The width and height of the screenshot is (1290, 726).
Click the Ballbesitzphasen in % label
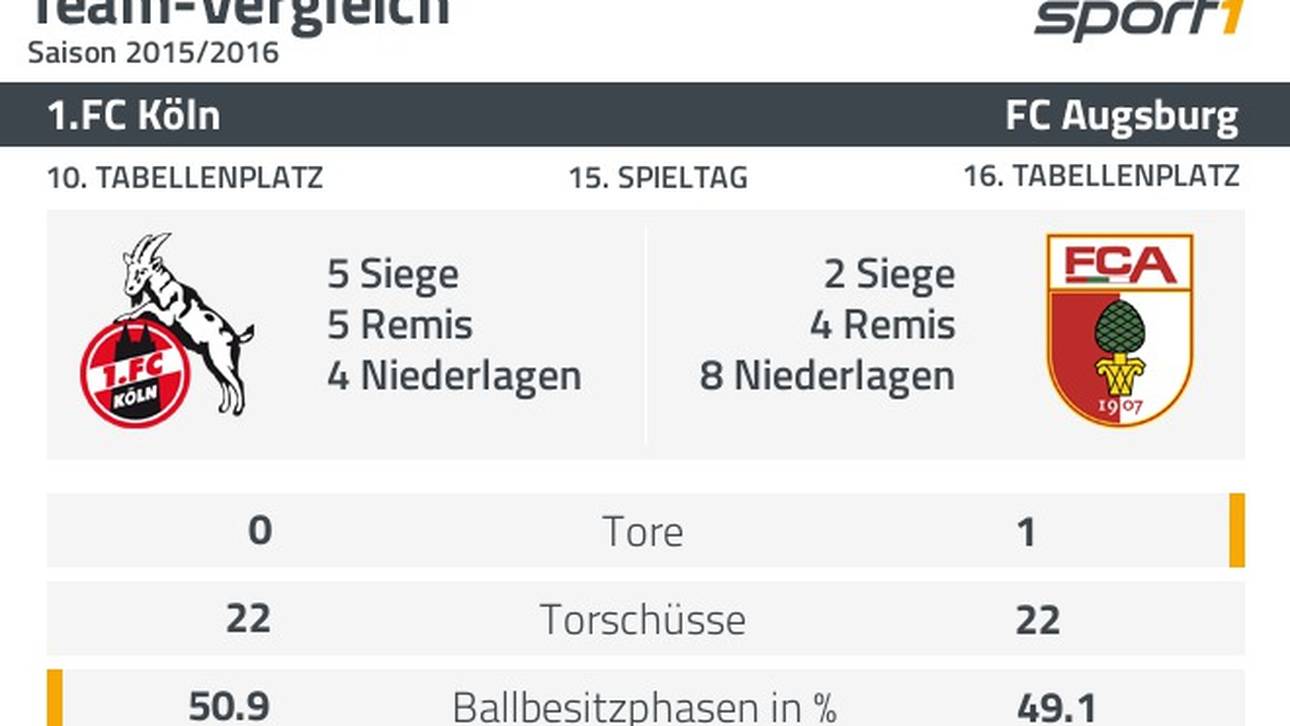point(645,707)
